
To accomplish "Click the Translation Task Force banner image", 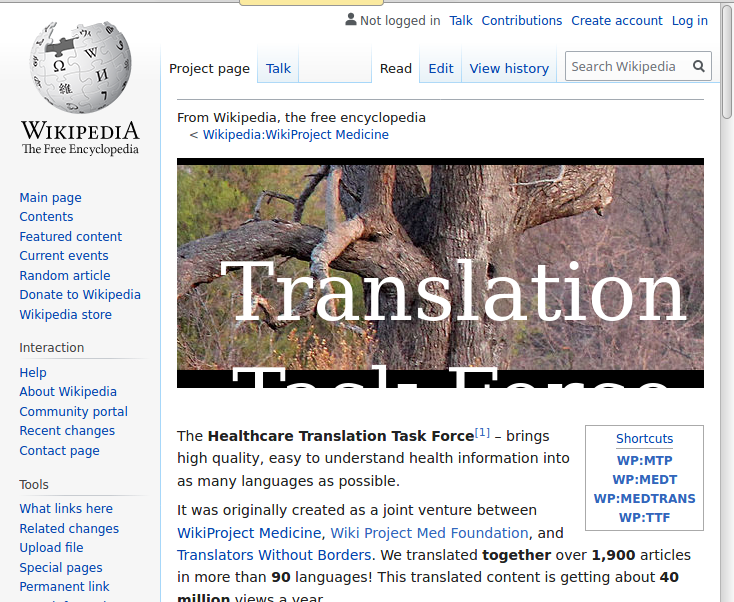I will pos(440,273).
